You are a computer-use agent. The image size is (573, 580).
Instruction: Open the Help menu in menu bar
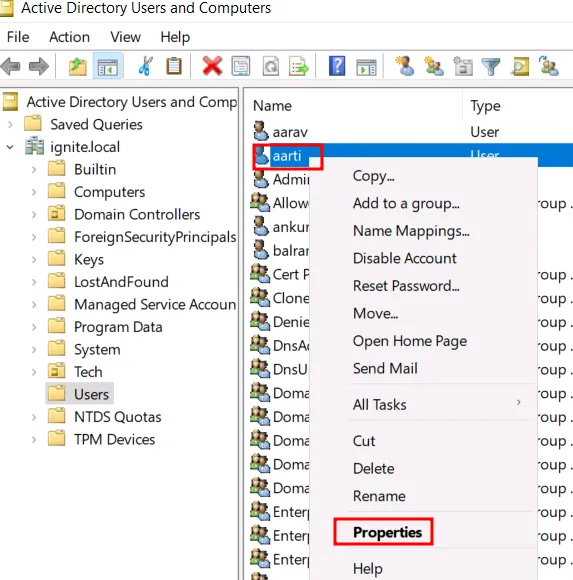[175, 37]
